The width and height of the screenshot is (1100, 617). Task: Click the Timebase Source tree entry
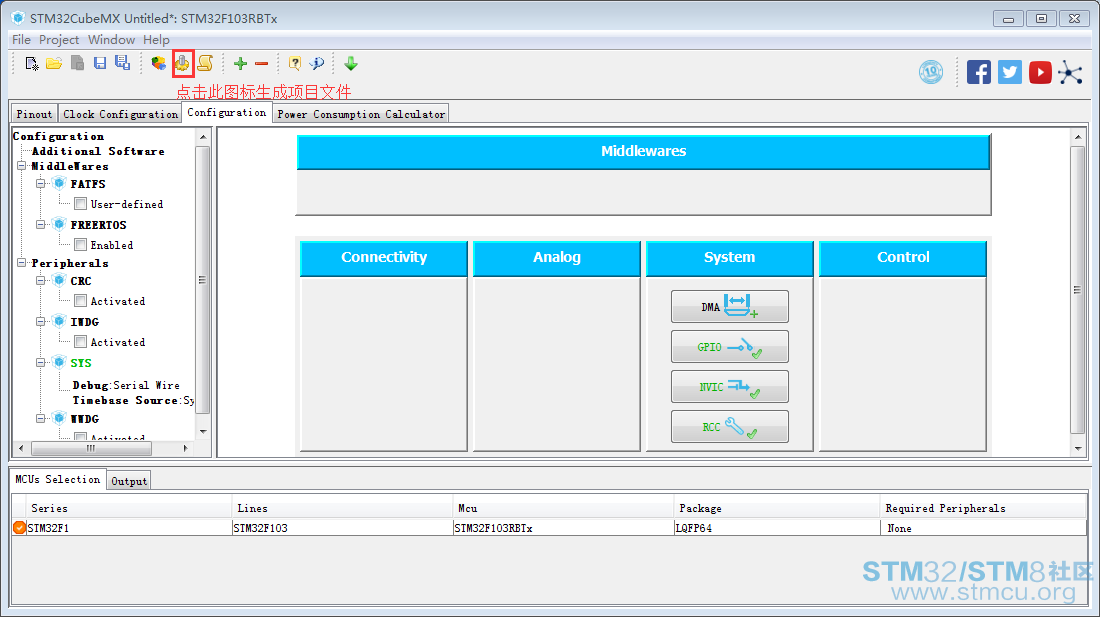coord(133,400)
